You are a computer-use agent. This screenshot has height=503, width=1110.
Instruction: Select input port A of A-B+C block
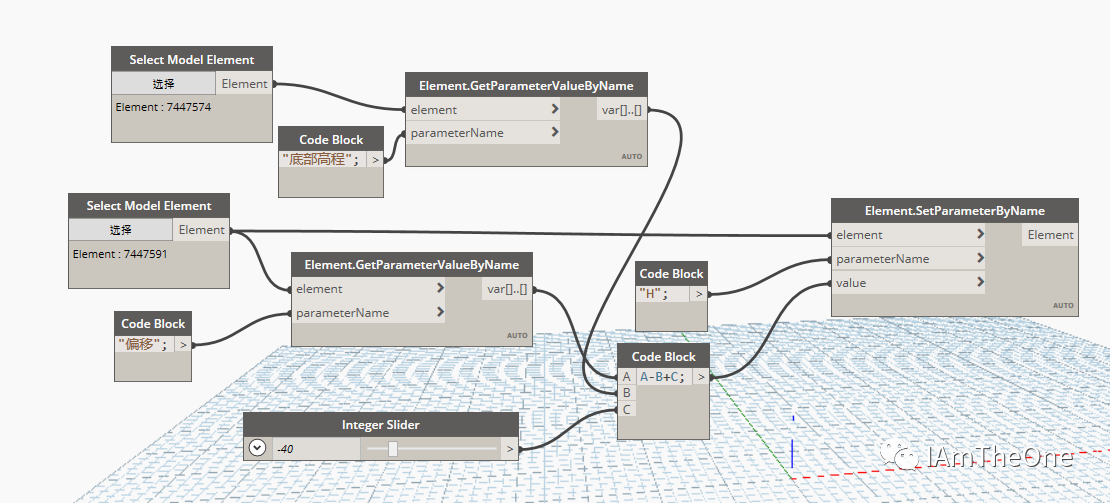pos(626,377)
